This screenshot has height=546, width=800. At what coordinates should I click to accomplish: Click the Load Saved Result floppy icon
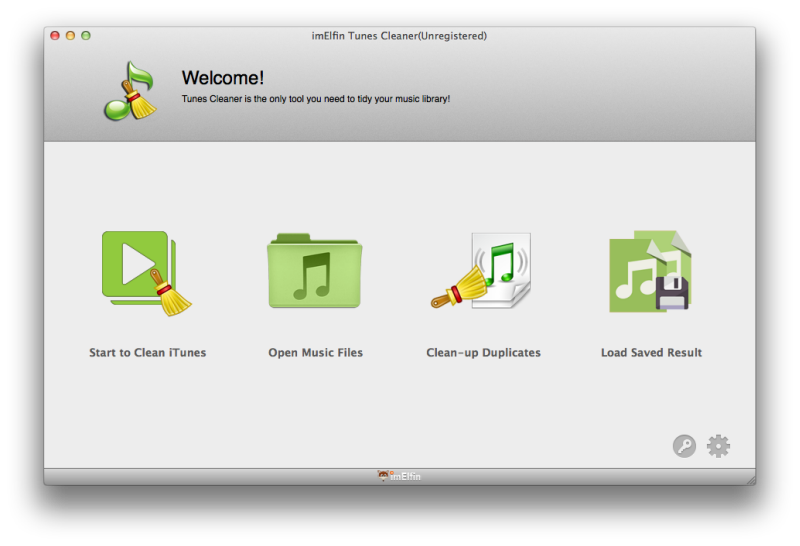pos(650,271)
